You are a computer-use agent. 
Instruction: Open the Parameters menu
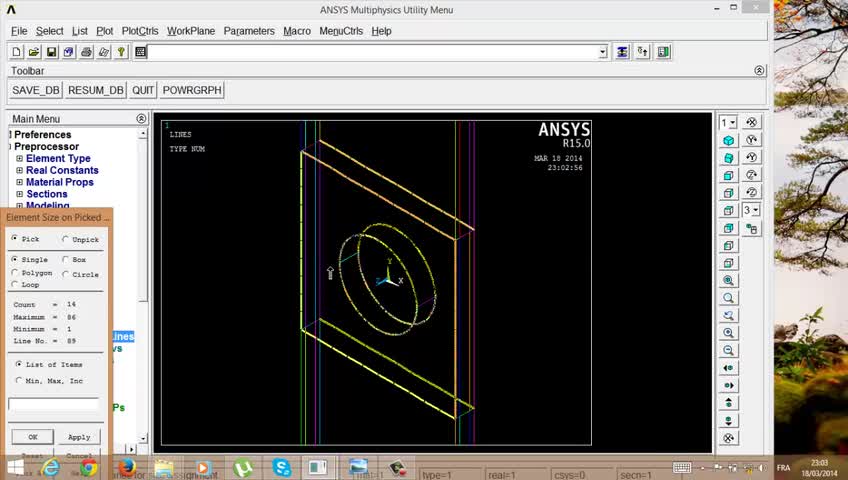(249, 31)
